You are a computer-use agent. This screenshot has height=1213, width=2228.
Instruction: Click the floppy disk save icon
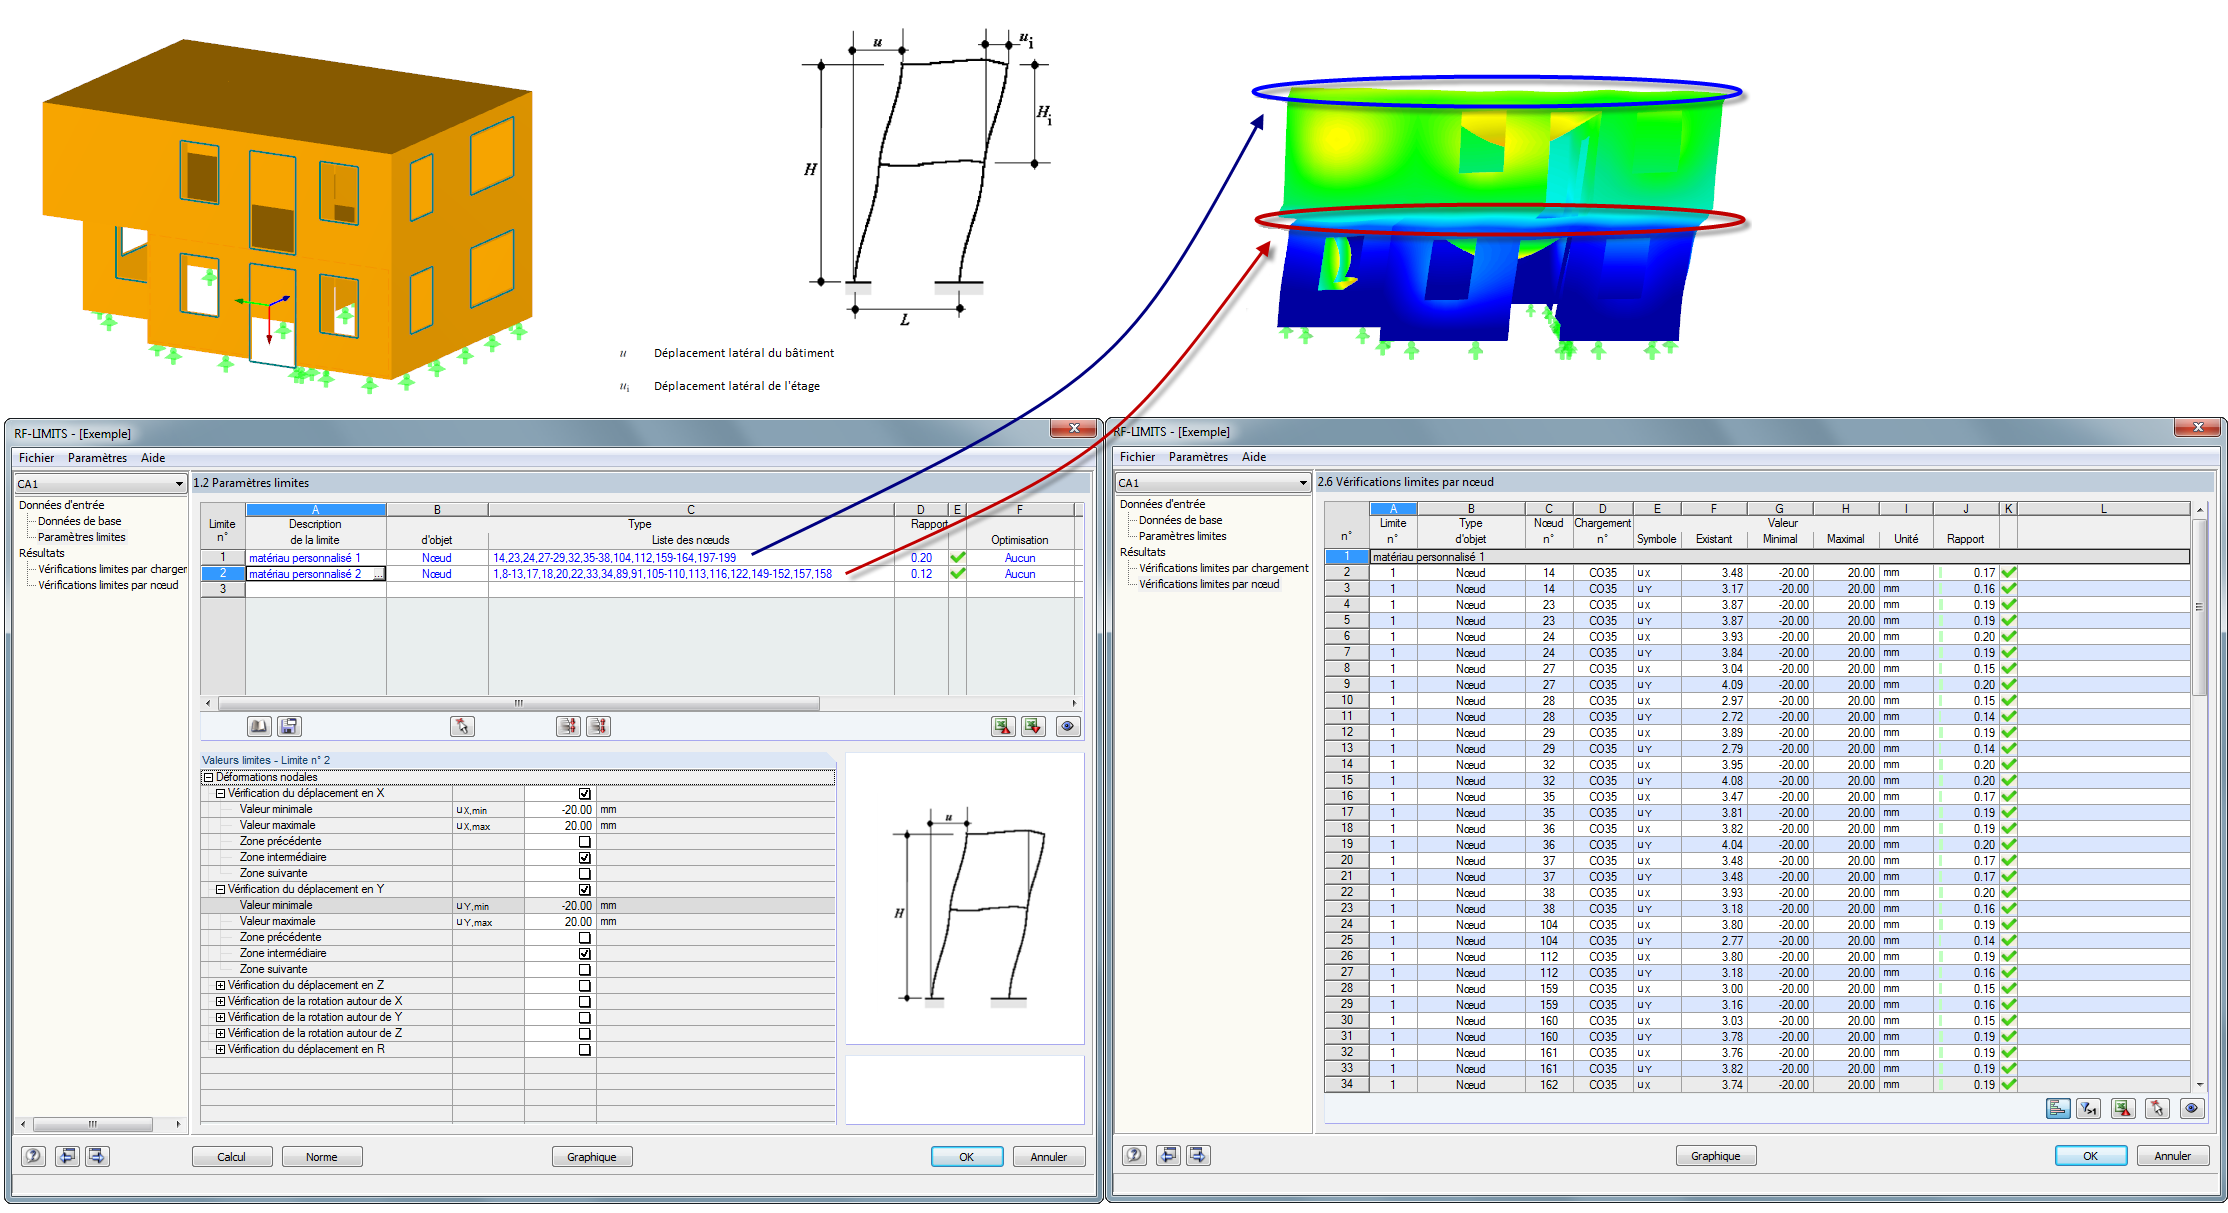(x=289, y=727)
